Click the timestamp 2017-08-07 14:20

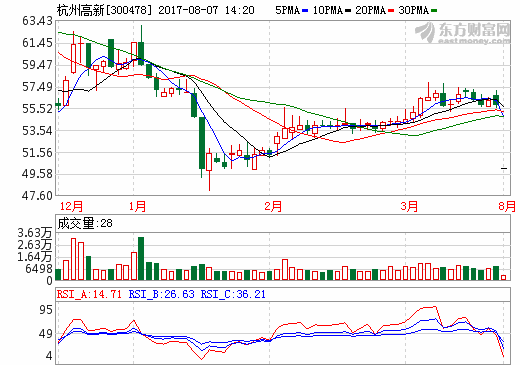click(x=206, y=10)
